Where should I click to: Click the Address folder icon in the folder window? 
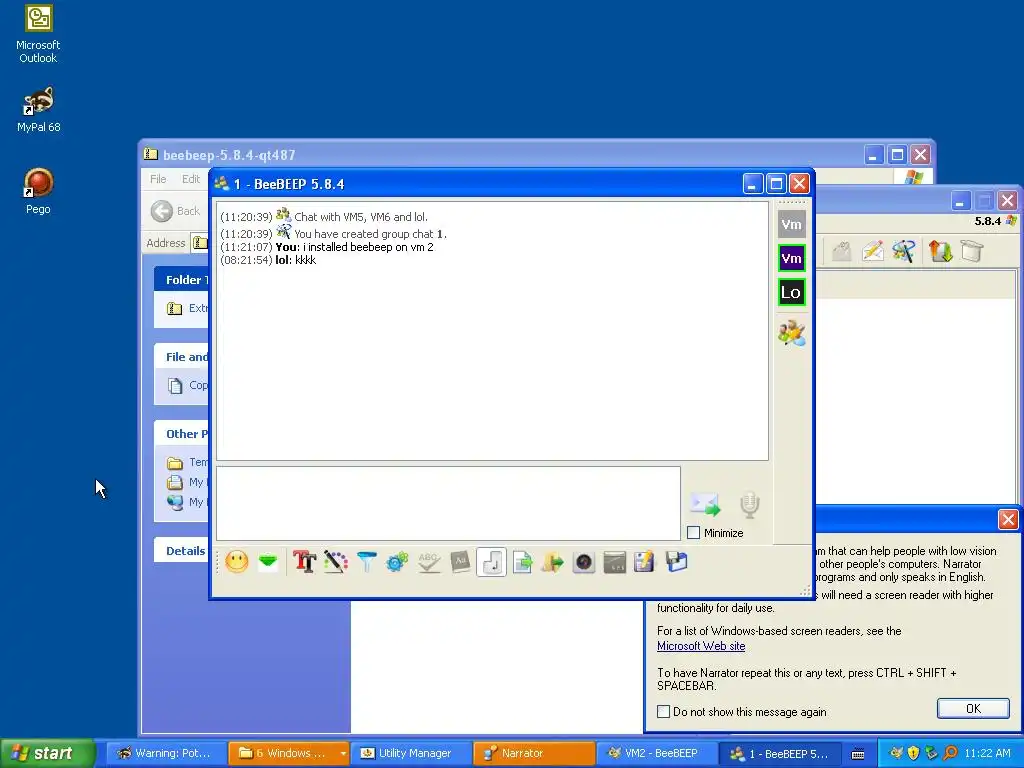[x=200, y=243]
